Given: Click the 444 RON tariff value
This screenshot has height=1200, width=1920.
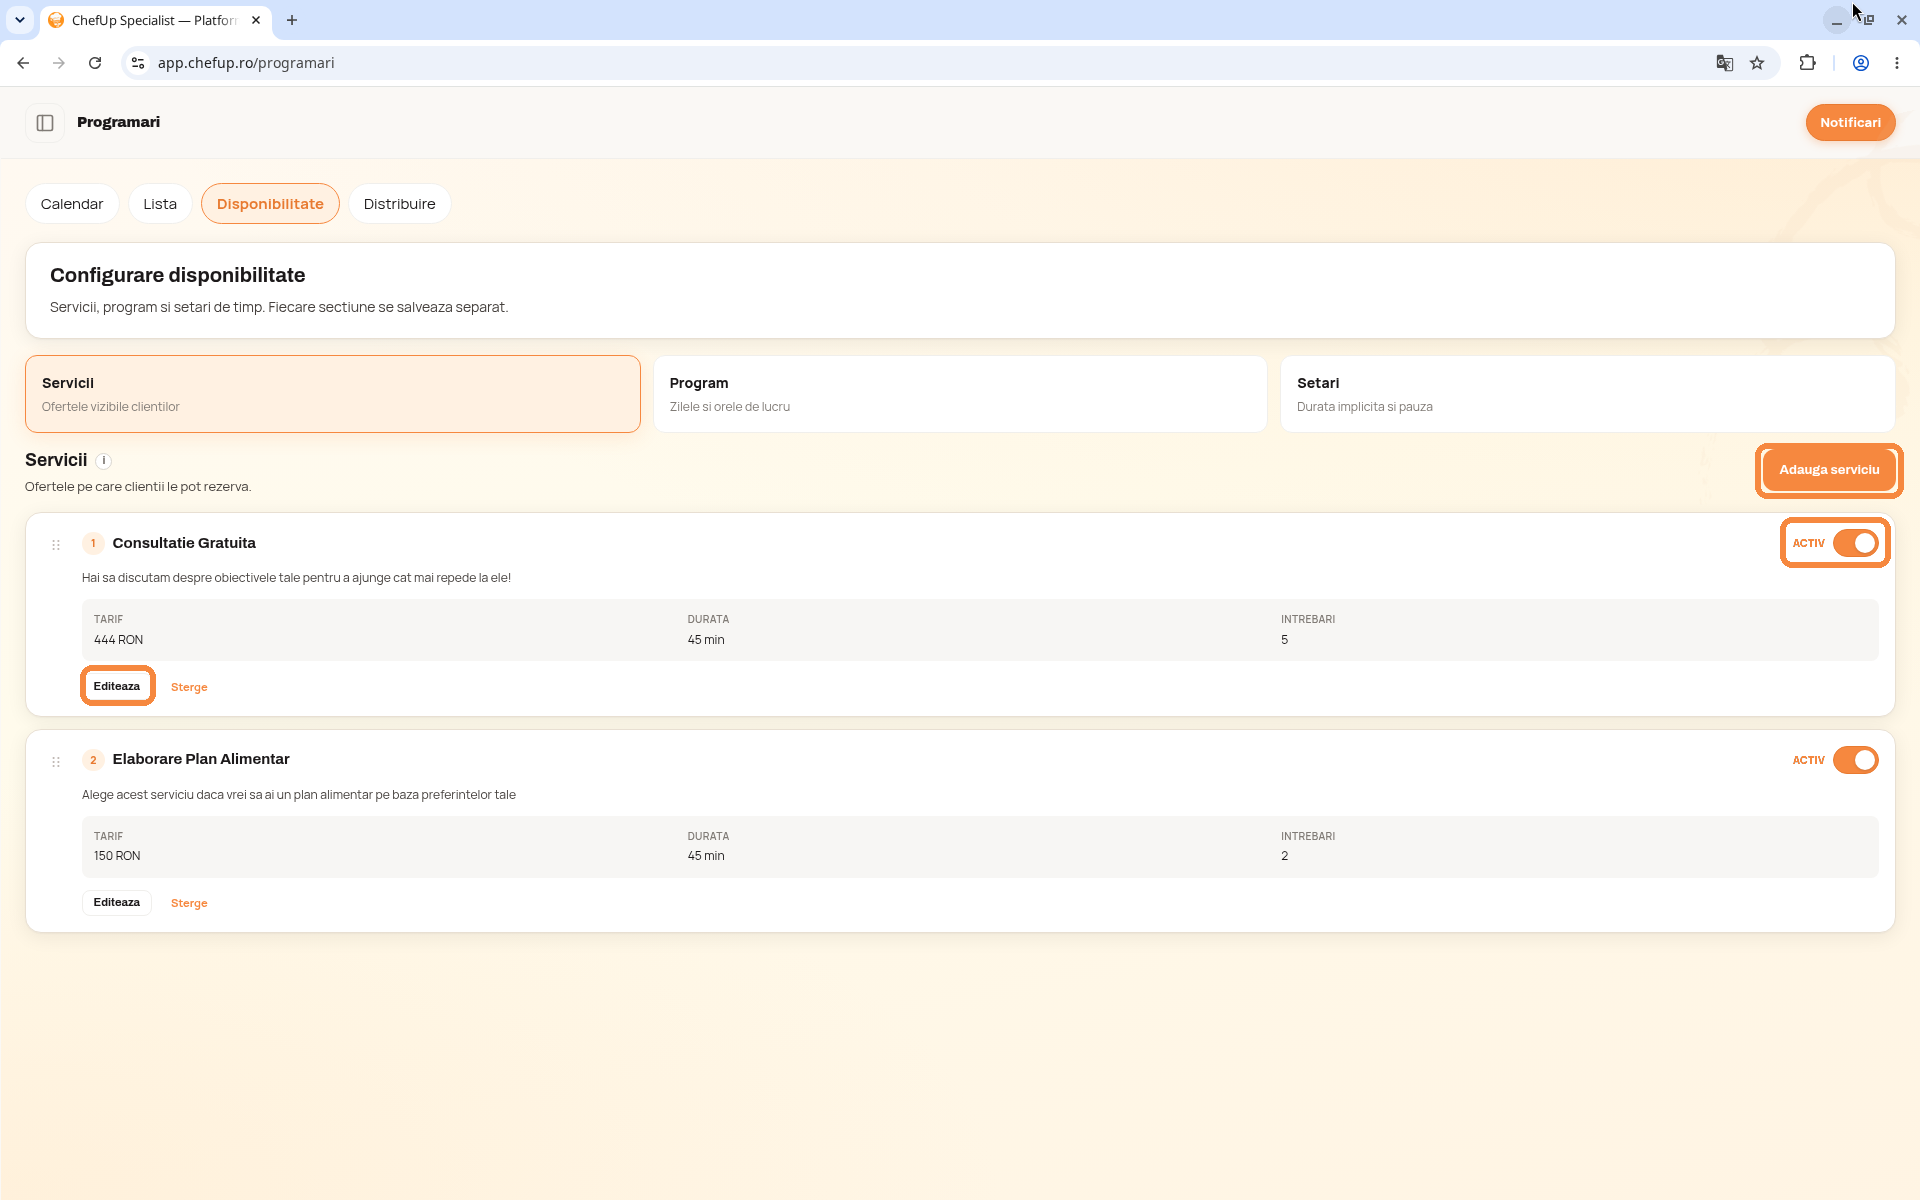Looking at the screenshot, I should [x=118, y=640].
